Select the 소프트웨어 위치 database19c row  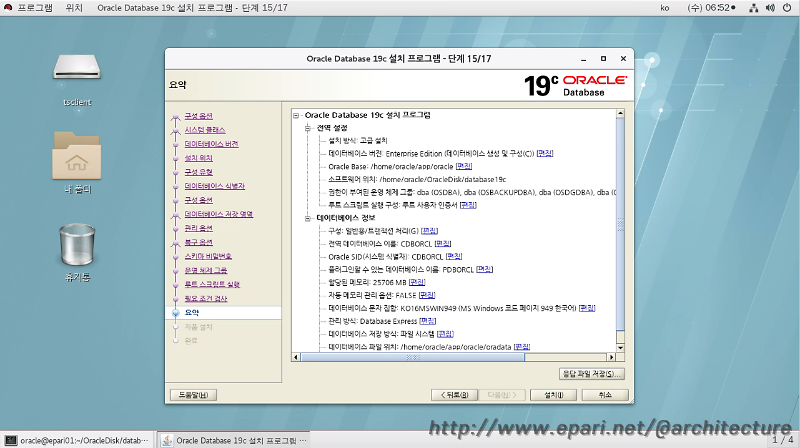click(x=417, y=180)
